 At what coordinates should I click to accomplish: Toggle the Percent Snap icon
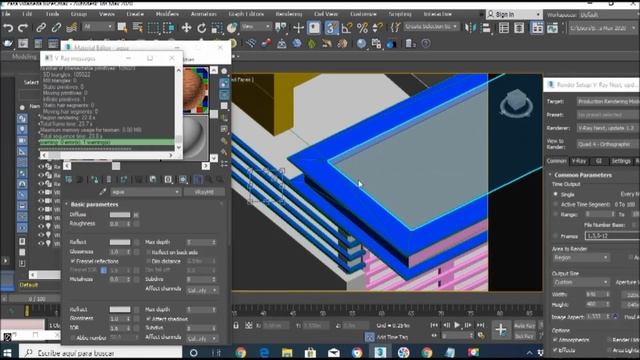[x=362, y=28]
